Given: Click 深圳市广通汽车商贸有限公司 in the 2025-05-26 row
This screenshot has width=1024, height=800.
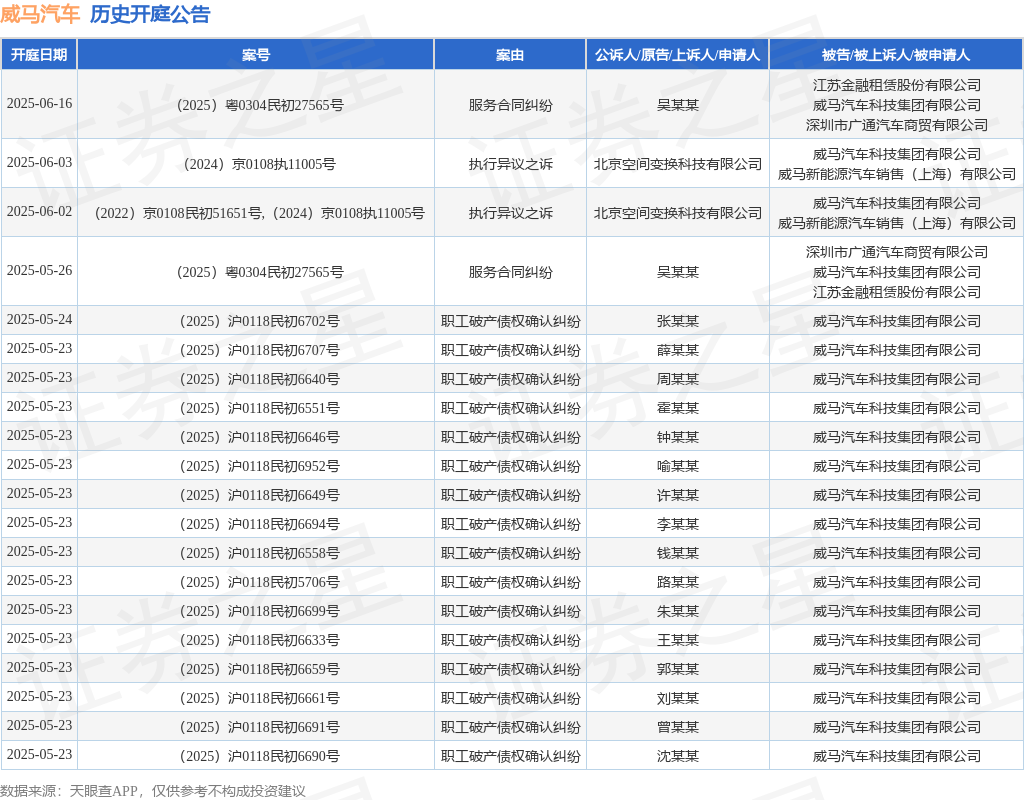Looking at the screenshot, I should [x=897, y=252].
